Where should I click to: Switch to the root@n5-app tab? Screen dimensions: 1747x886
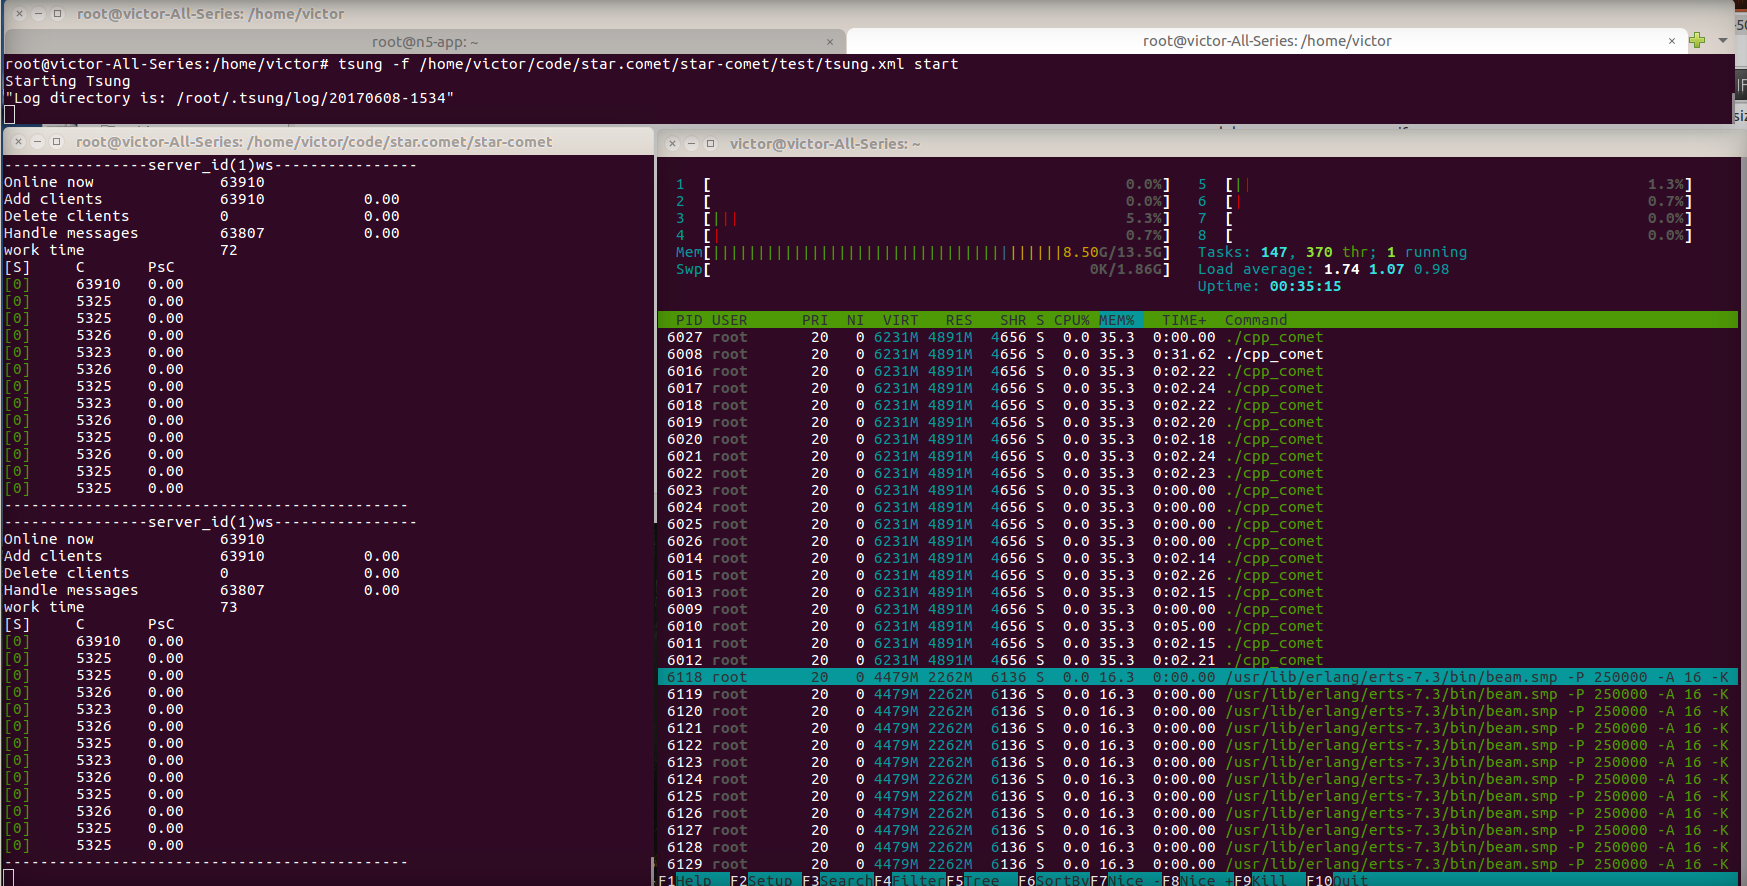coord(425,42)
